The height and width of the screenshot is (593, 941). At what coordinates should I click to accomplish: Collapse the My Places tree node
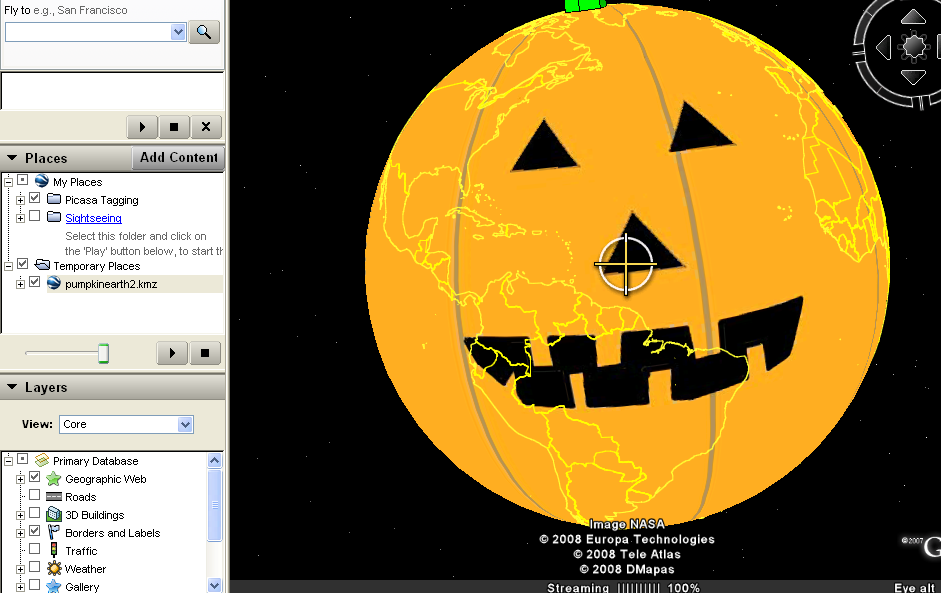8,181
